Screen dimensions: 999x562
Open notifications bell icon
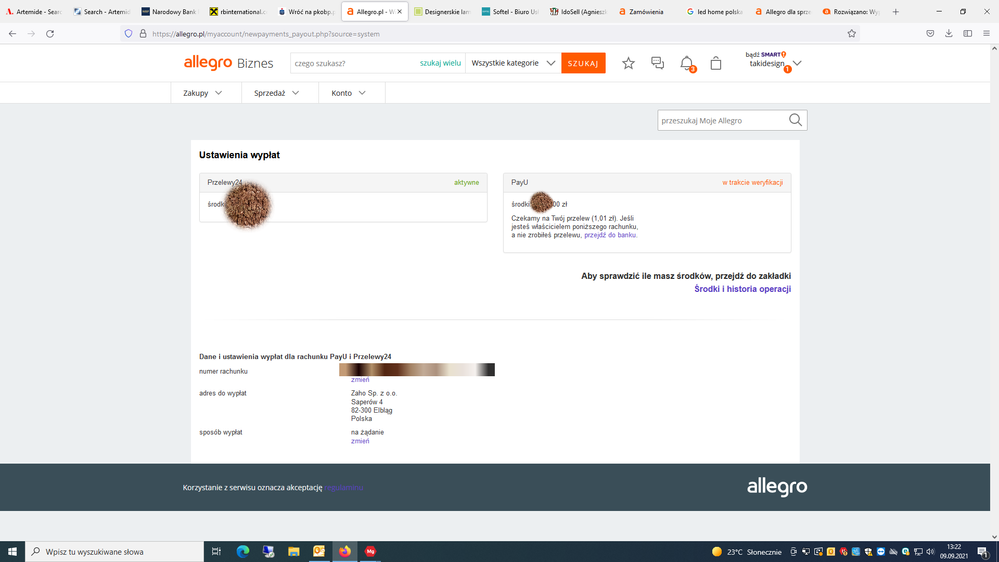(687, 63)
